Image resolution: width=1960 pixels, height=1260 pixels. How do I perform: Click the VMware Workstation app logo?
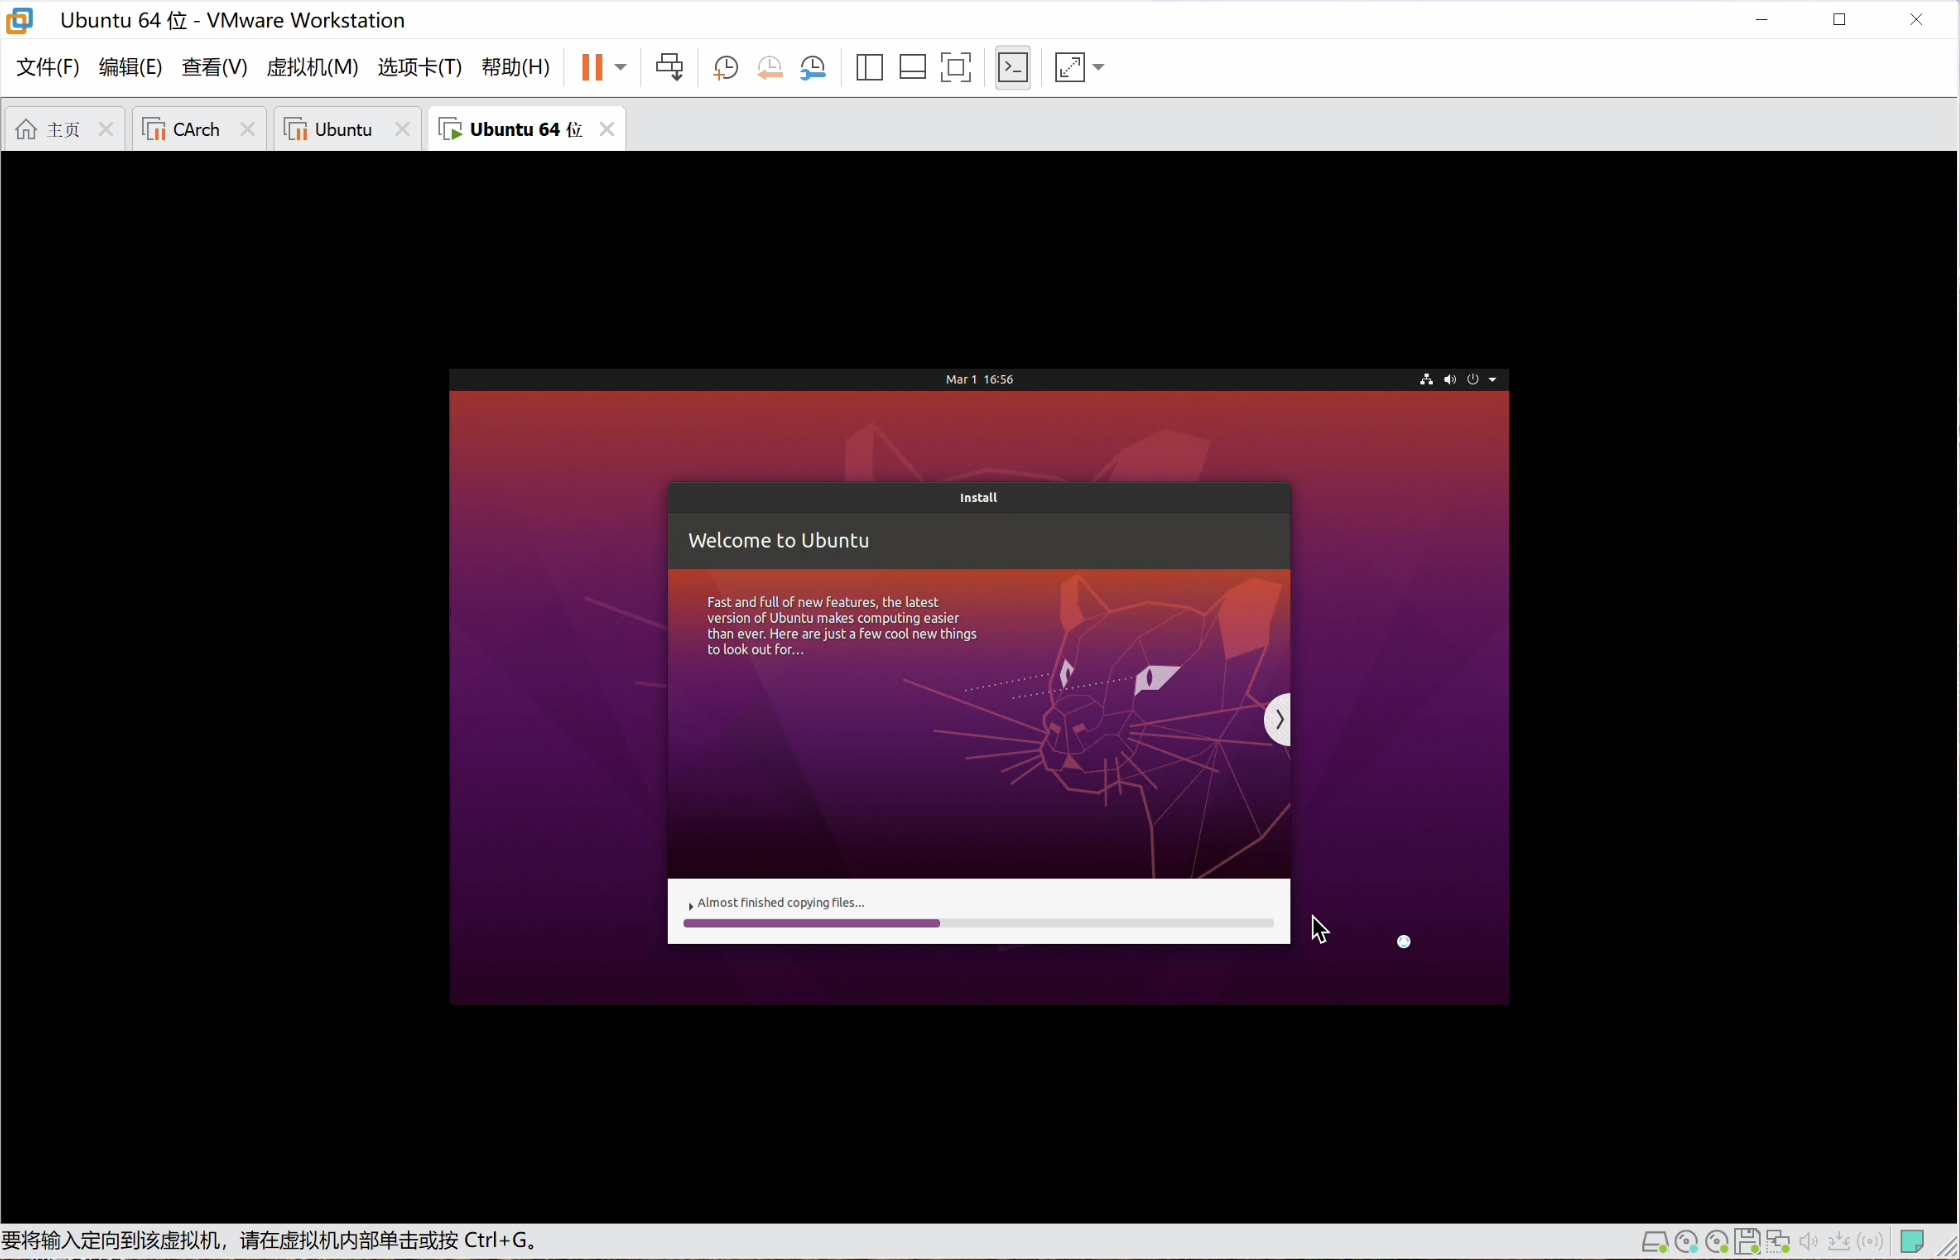pos(20,20)
